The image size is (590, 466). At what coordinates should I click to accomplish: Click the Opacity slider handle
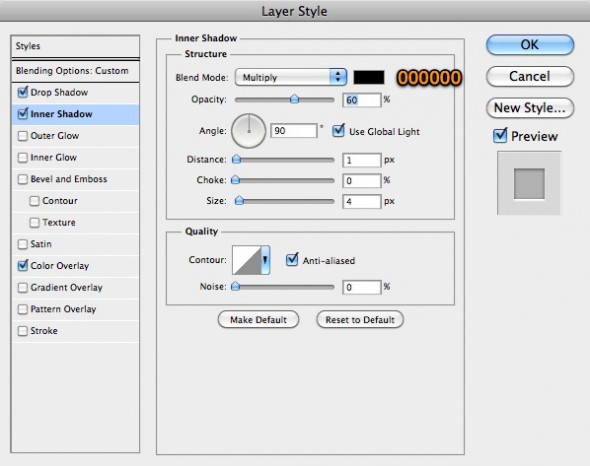click(x=294, y=99)
